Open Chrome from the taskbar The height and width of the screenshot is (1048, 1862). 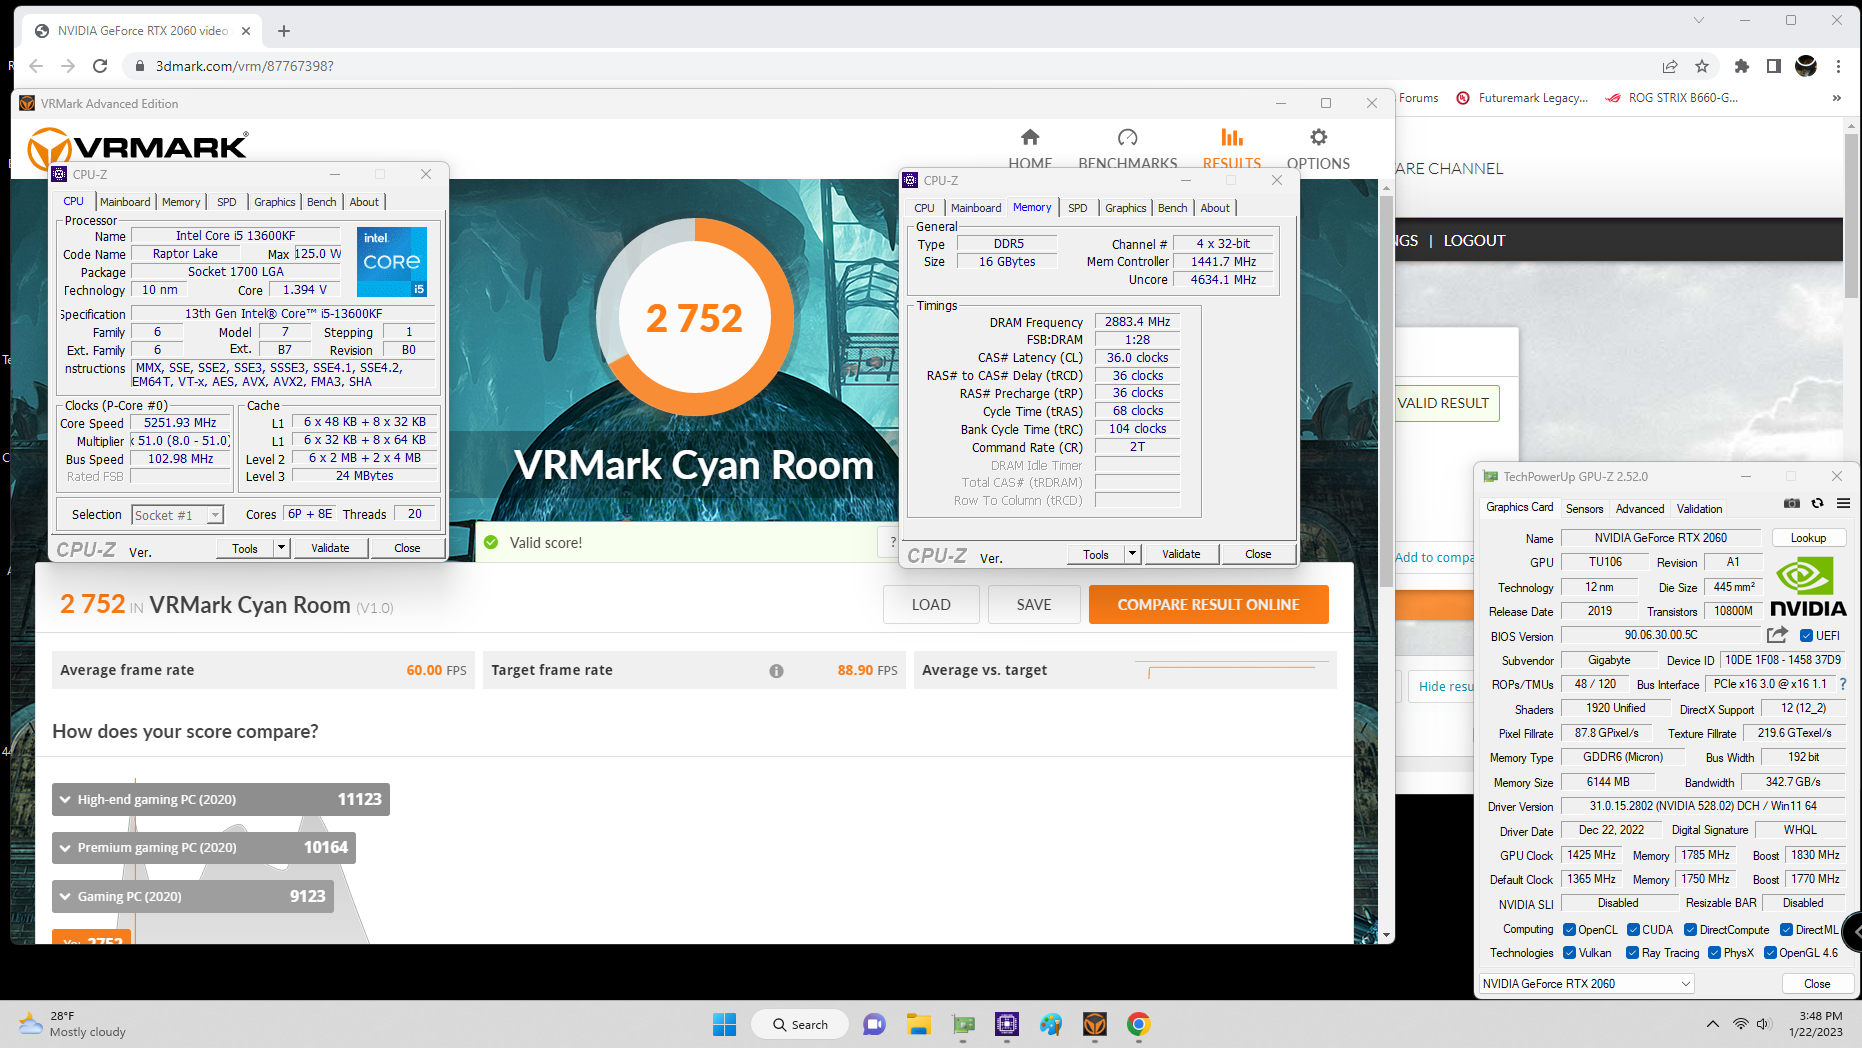tap(1138, 1024)
